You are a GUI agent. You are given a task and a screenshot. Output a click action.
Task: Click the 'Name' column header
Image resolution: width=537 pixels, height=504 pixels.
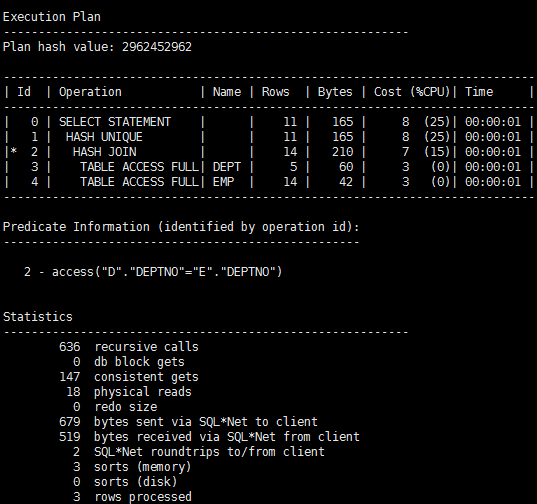pos(227,92)
